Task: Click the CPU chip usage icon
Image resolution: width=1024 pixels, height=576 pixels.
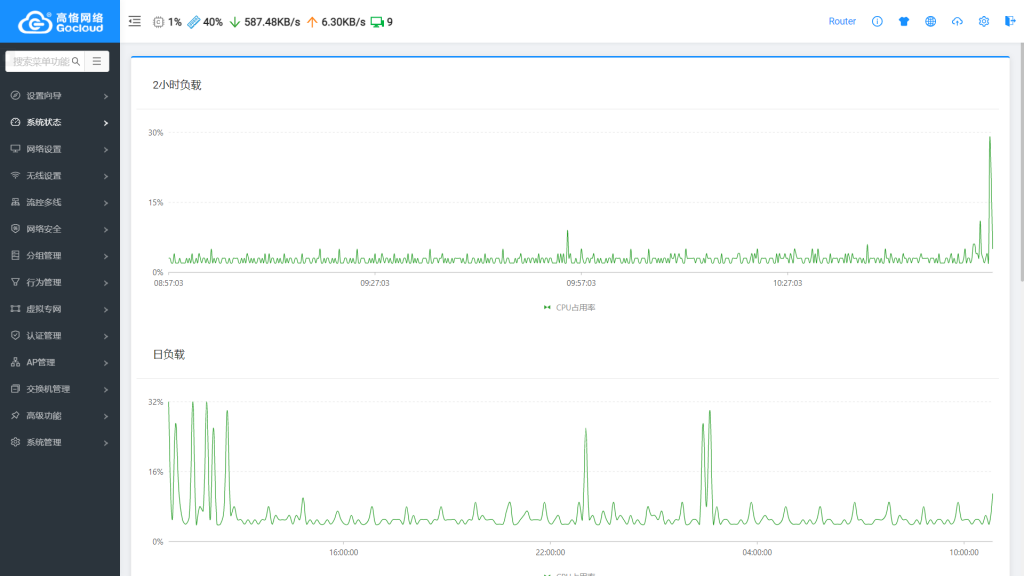Action: point(159,22)
